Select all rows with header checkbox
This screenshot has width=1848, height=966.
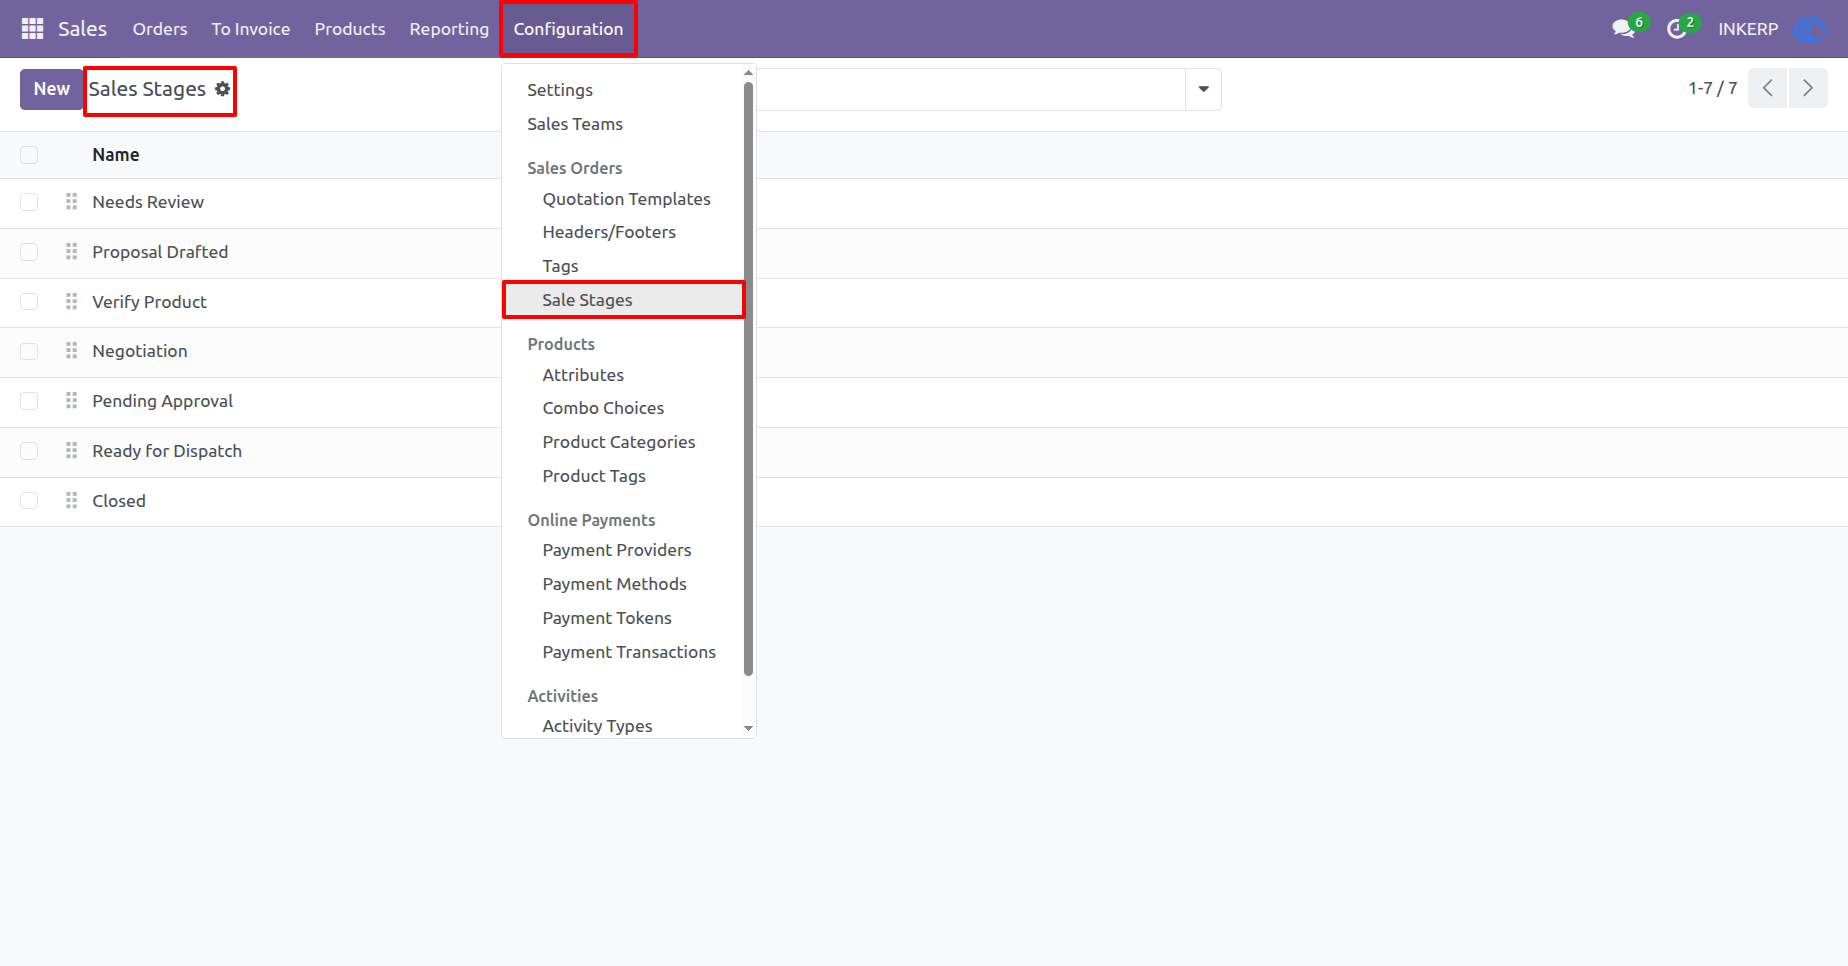(x=29, y=155)
